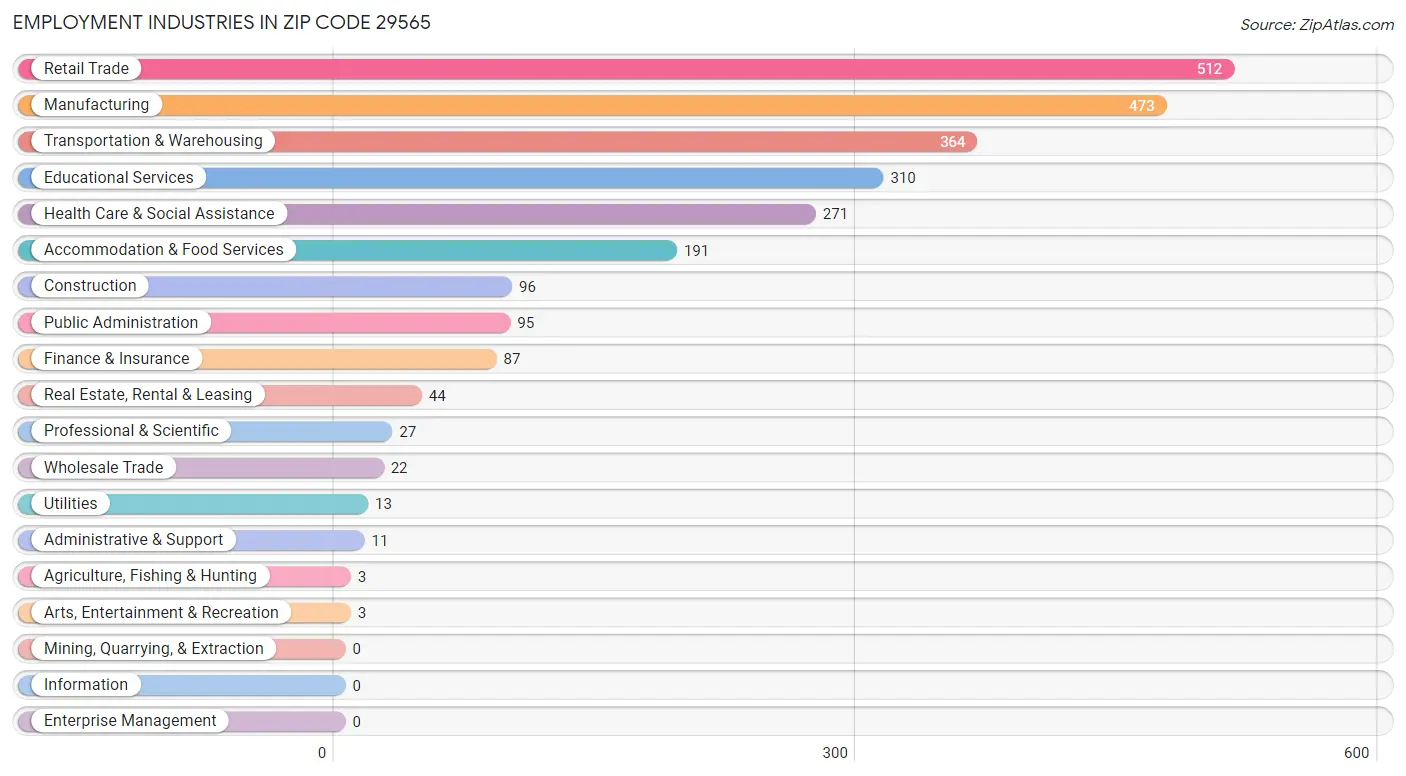The width and height of the screenshot is (1406, 776).
Task: Click the Arts, Entertainment & Recreation label
Action: (x=161, y=613)
